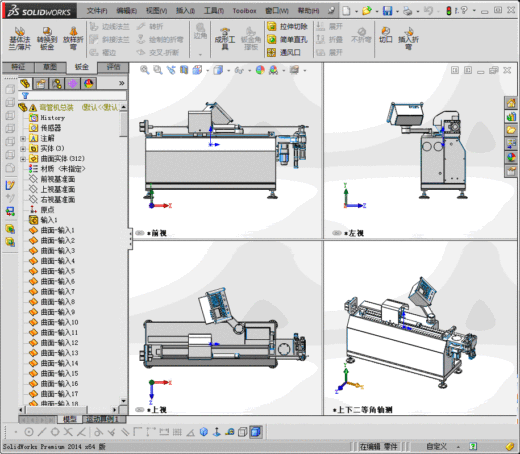Expand the 注解 annotations tree node
This screenshot has width=520, height=454.
pyautogui.click(x=23, y=138)
